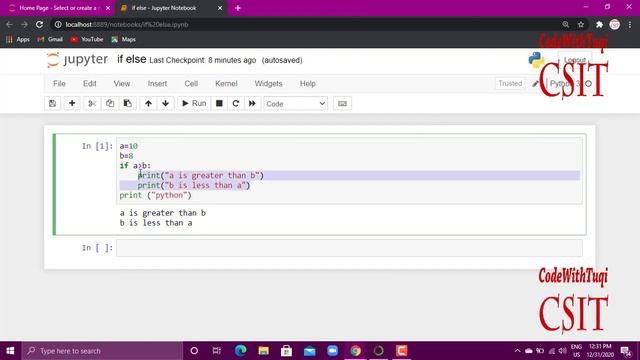Go back in browser history
Image resolution: width=640 pixels, height=360 pixels.
[9, 24]
